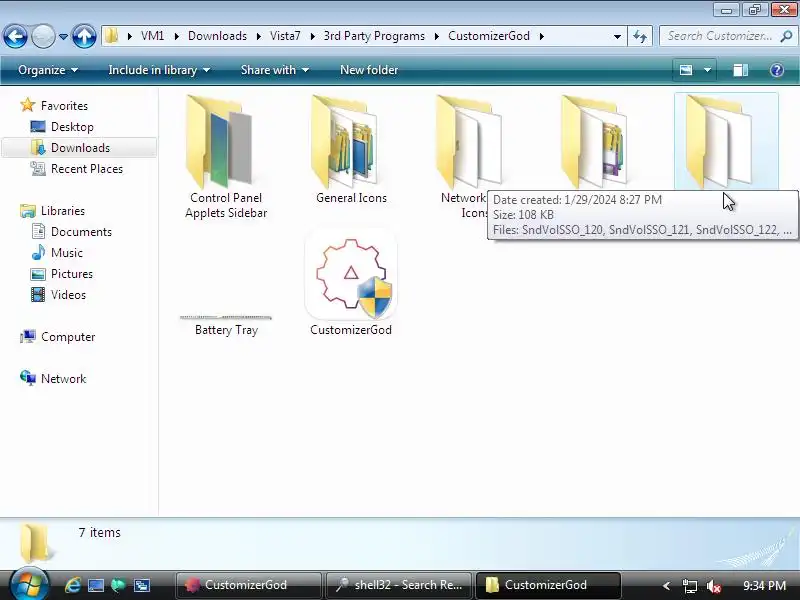Switch to CustomizerGod app taskbar button

248,585
